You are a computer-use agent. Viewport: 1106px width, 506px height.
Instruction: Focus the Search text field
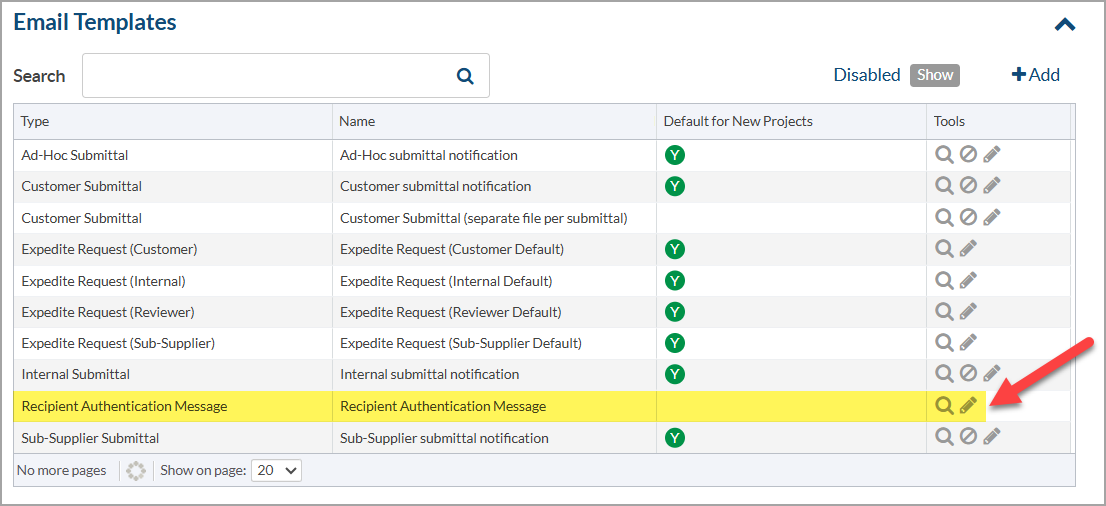265,76
